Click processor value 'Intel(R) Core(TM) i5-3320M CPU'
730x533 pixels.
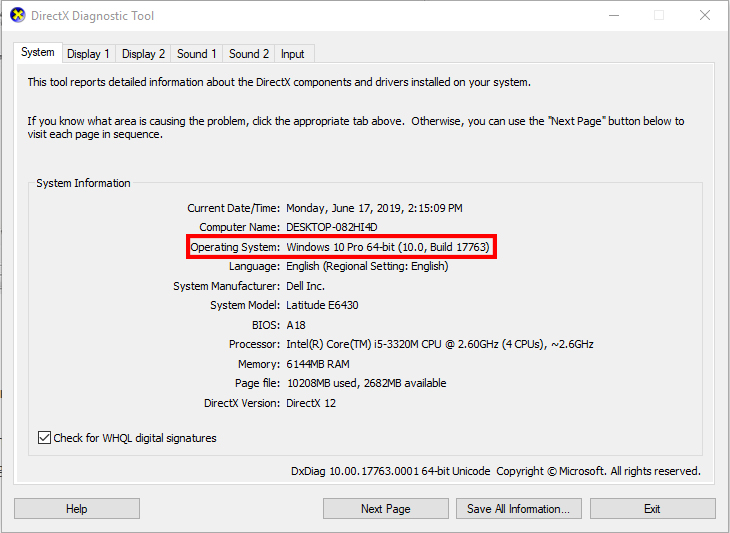click(x=364, y=344)
